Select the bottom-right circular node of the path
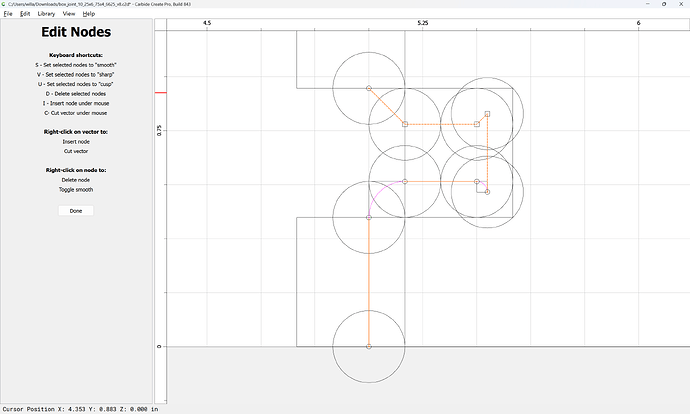Viewport: 690px width, 414px height. (487, 192)
